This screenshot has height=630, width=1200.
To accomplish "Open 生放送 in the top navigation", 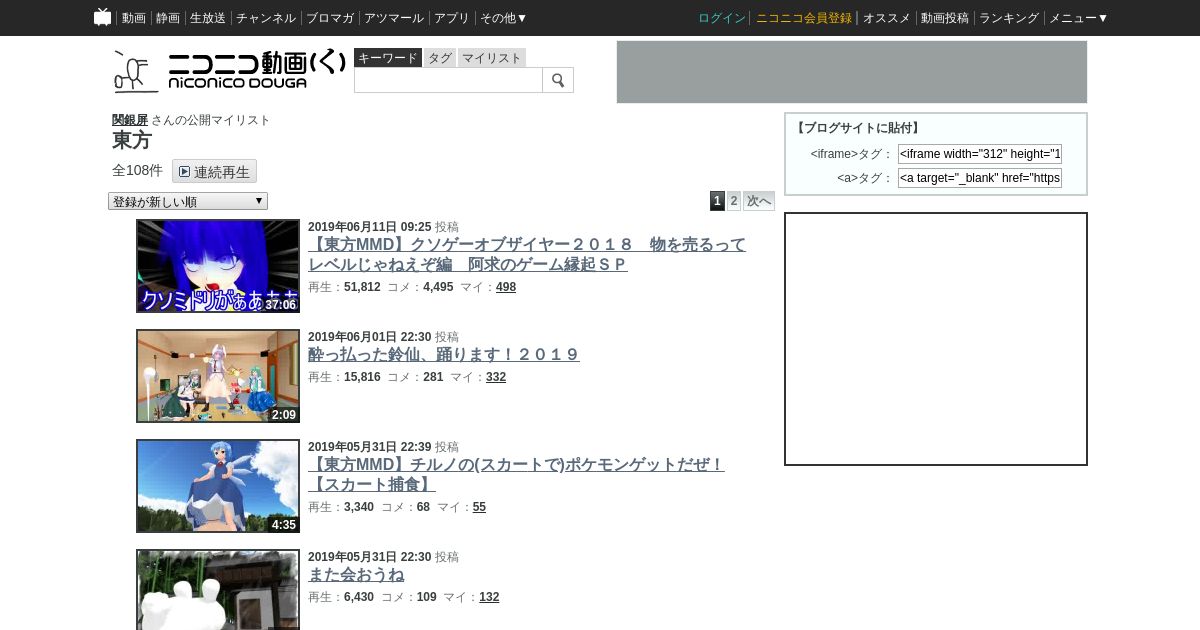I will tap(208, 18).
